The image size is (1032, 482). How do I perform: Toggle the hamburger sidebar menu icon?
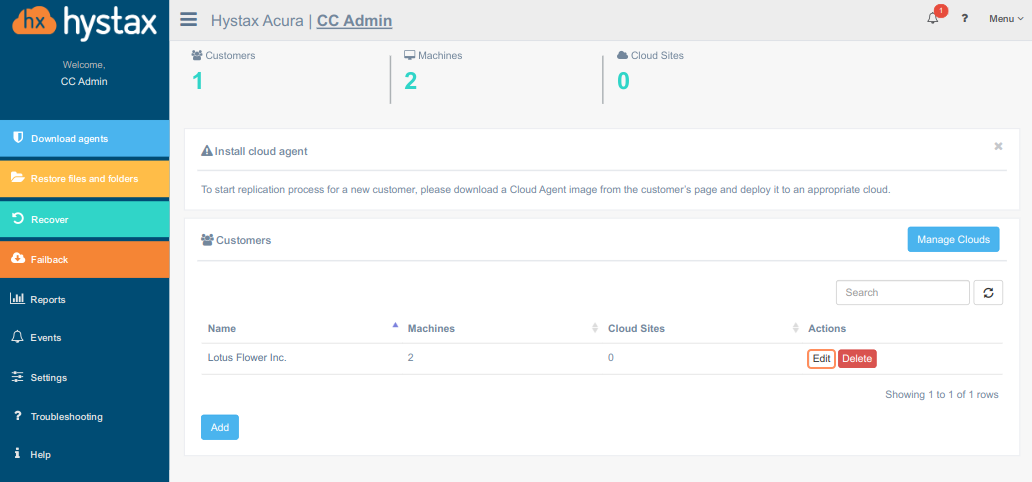tap(189, 20)
